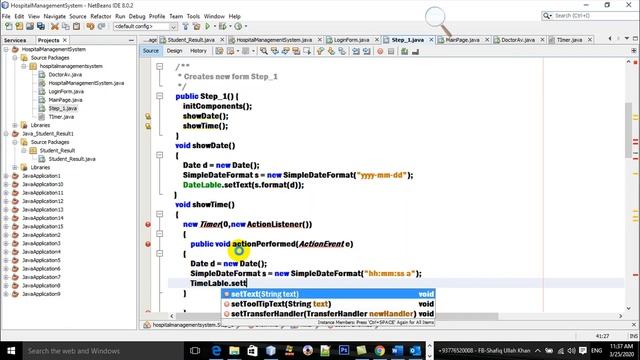Open the Task View taskbar button
This screenshot has height=360, width=640.
[195, 351]
